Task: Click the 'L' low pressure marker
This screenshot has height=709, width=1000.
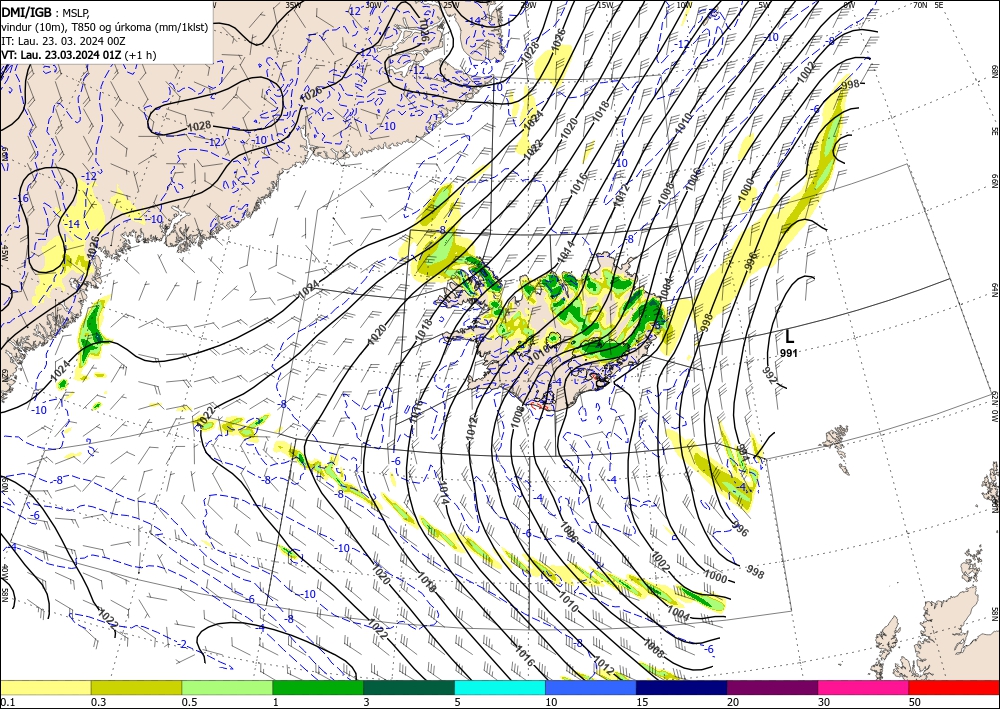Action: pyautogui.click(x=790, y=337)
